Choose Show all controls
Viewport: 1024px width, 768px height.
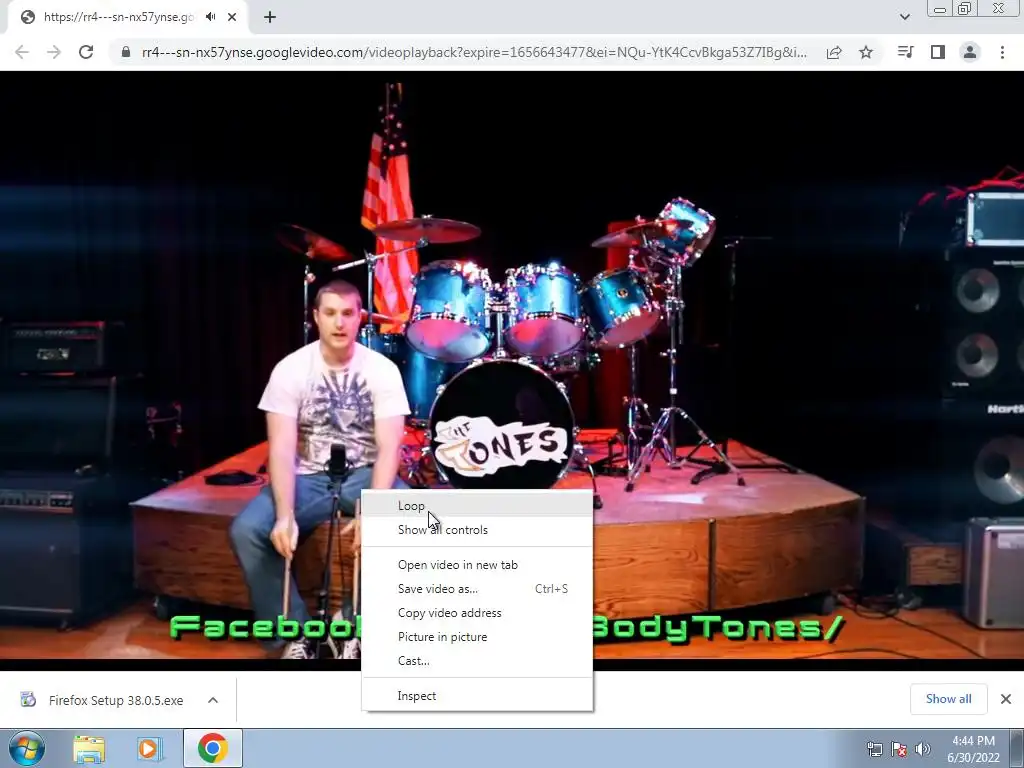(x=477, y=530)
